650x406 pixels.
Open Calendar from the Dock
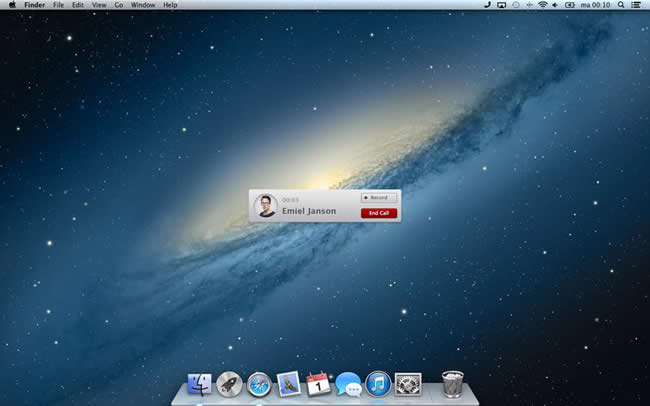tap(318, 384)
